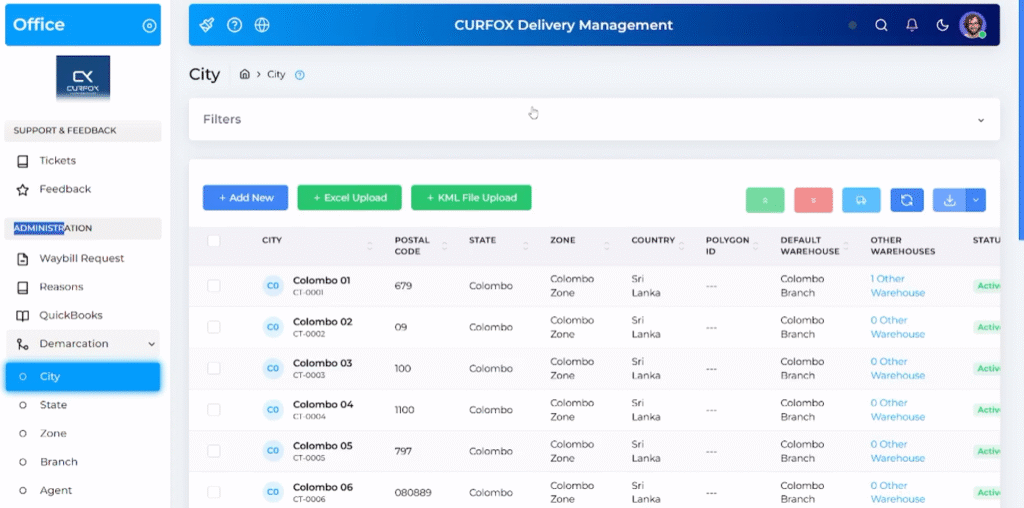This screenshot has height=508, width=1024.
Task: Click the blue refresh button
Action: (906, 200)
